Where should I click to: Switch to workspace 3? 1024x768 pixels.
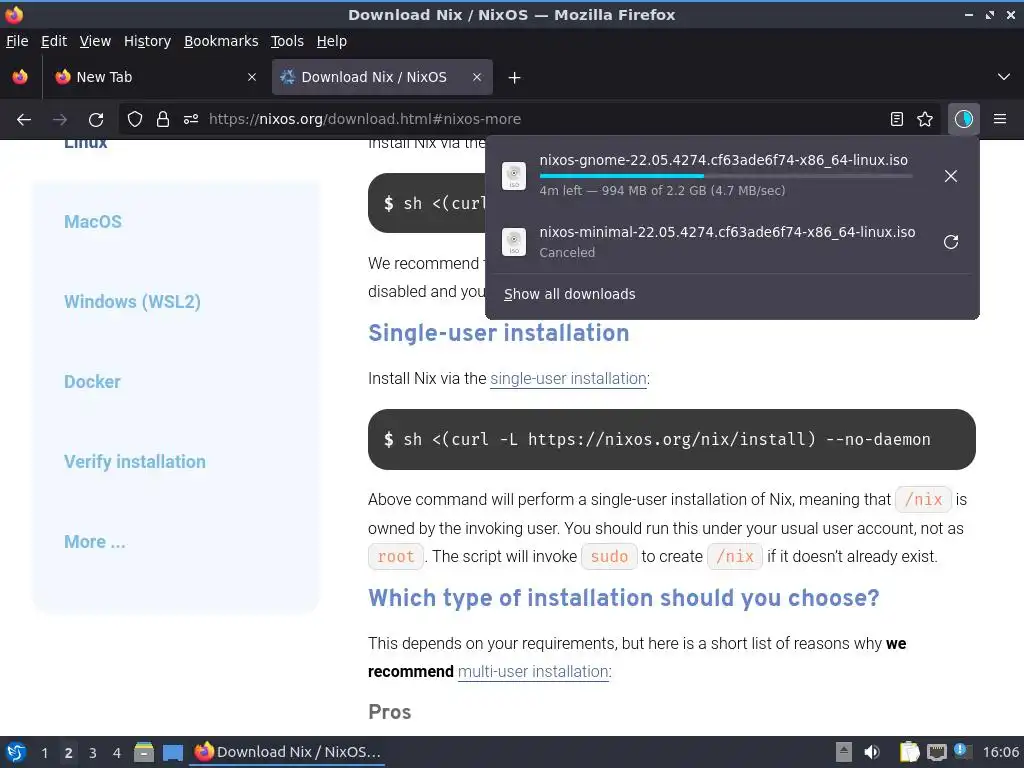pos(93,752)
